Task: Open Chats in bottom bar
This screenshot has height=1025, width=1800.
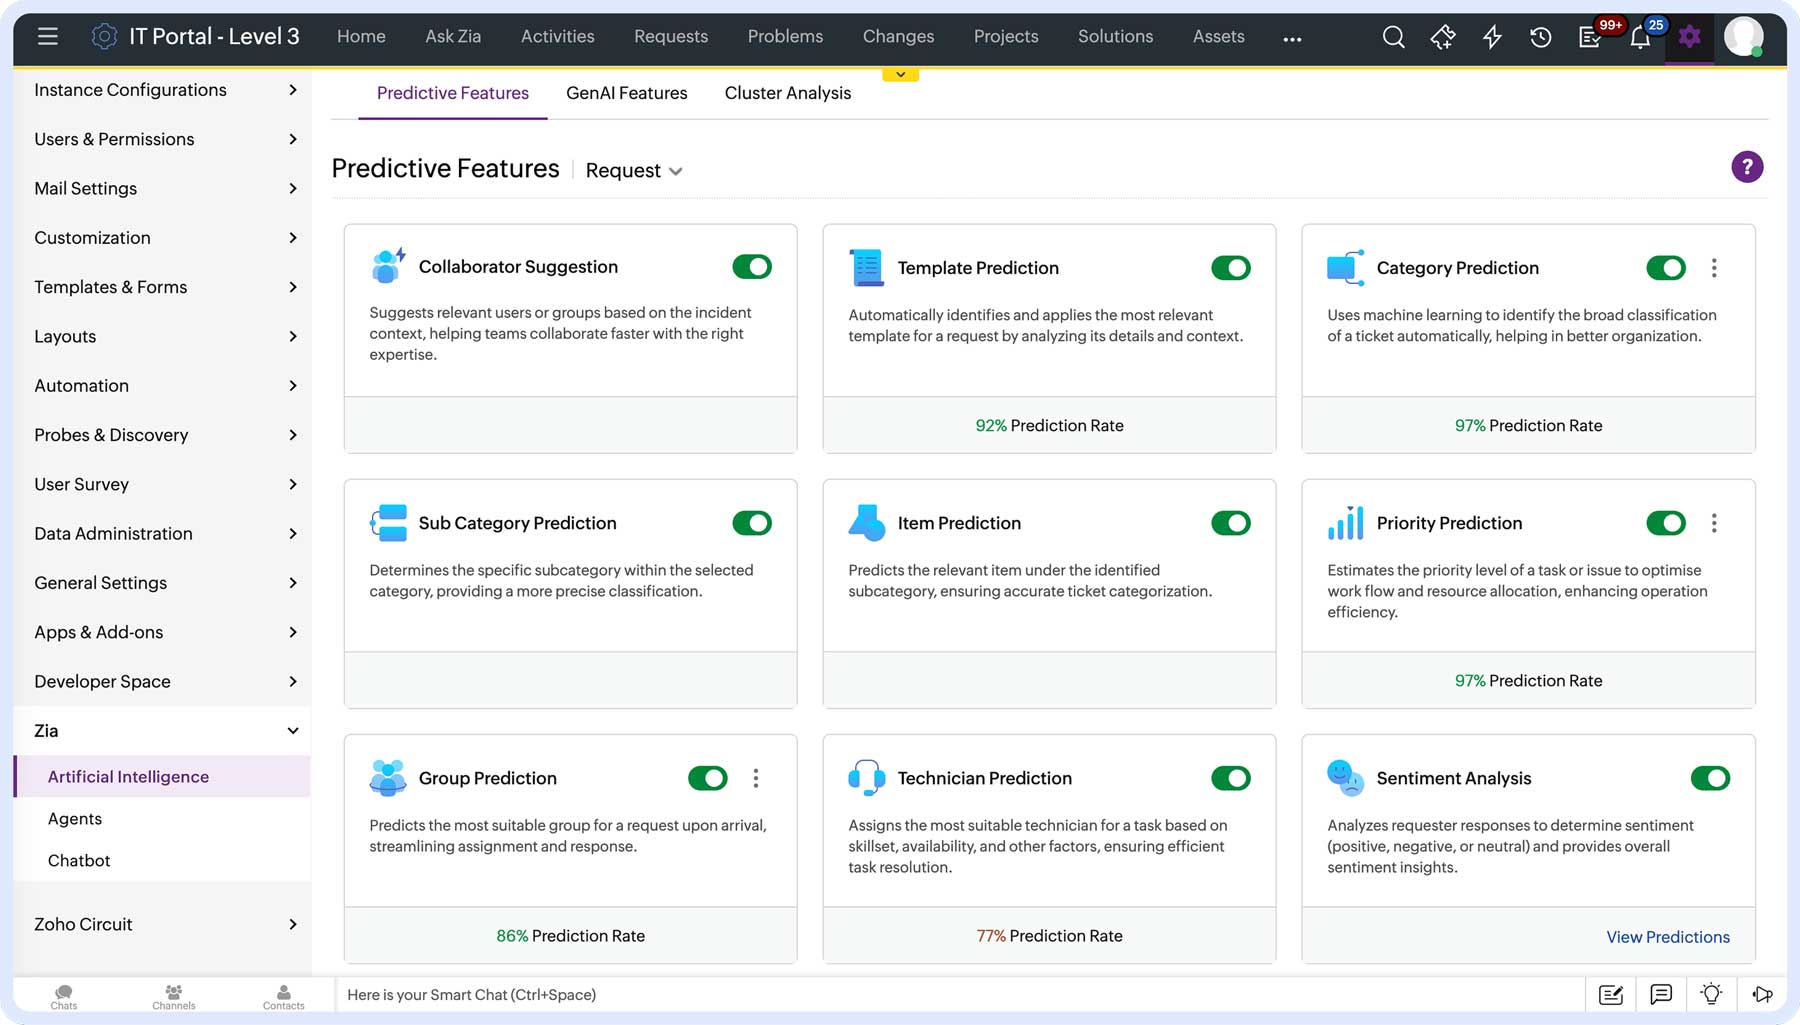Action: point(64,996)
